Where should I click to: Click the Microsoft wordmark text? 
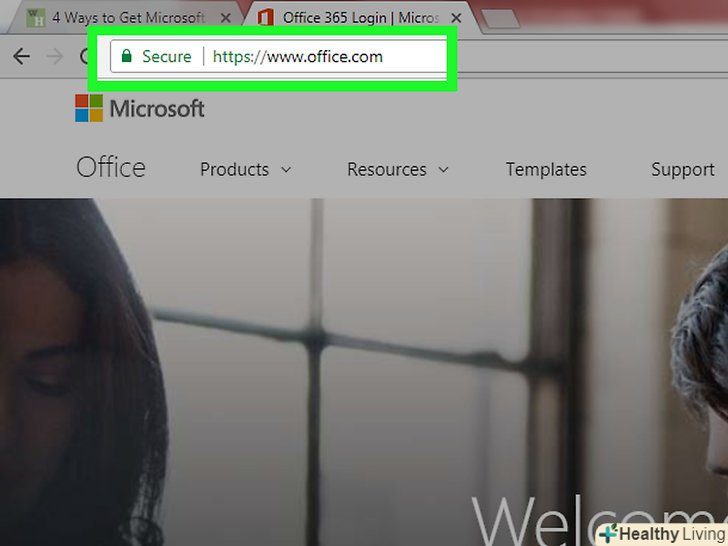[157, 109]
